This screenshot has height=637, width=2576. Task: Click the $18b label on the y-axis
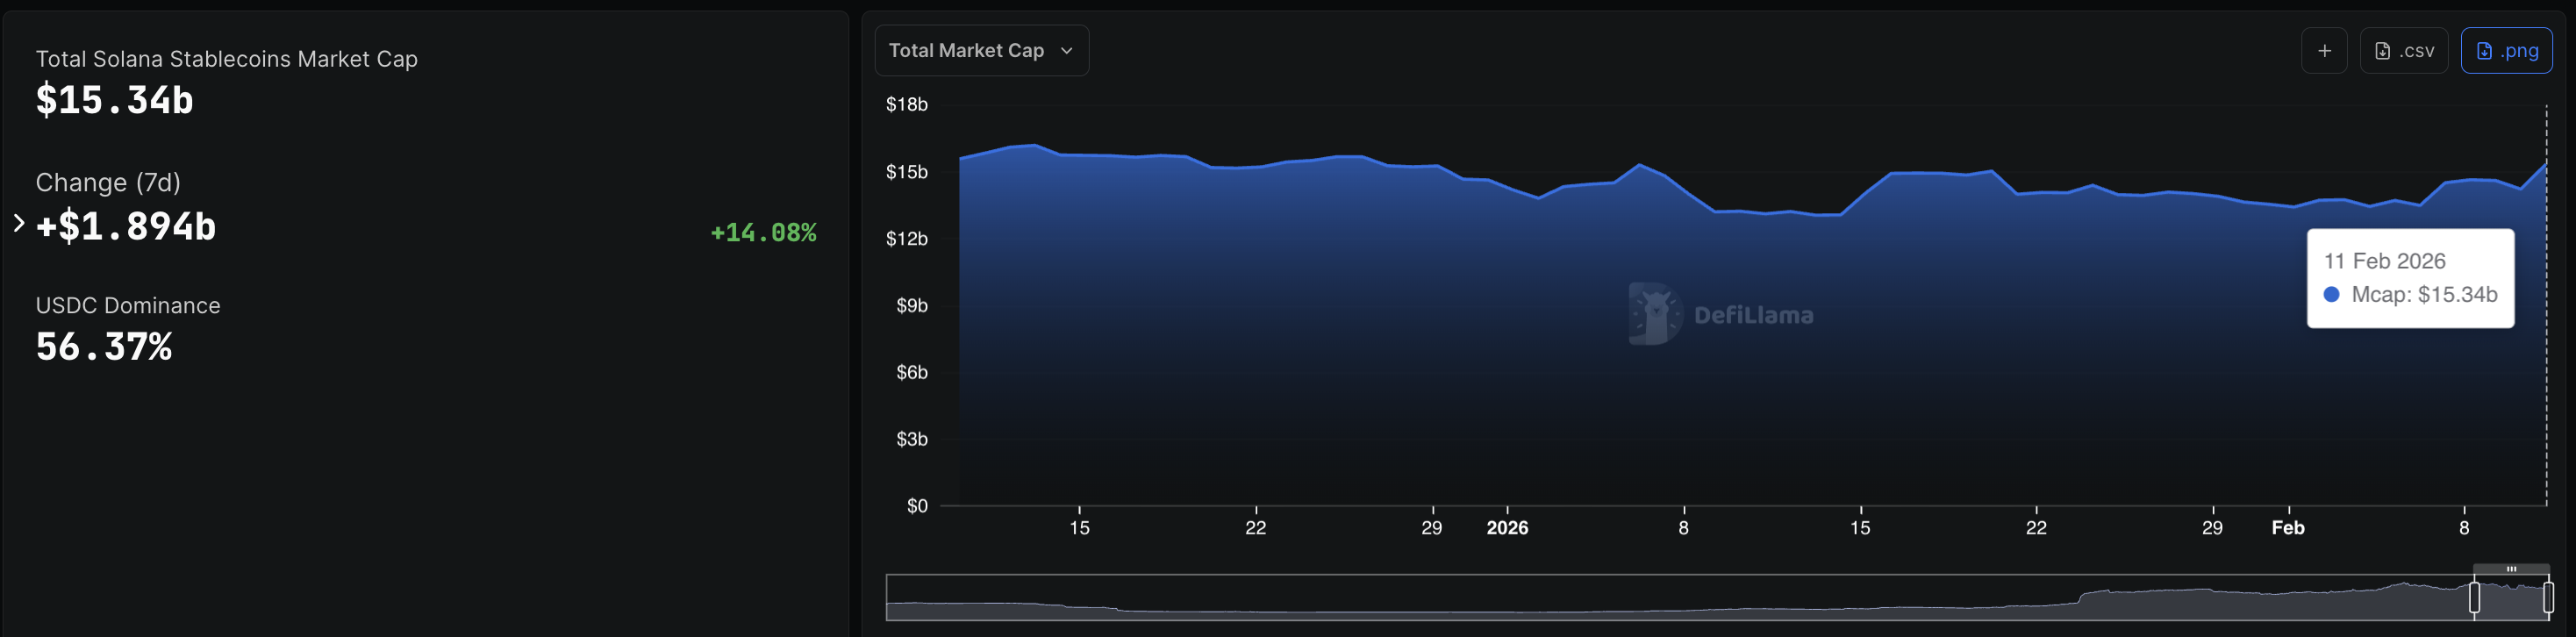coord(906,104)
